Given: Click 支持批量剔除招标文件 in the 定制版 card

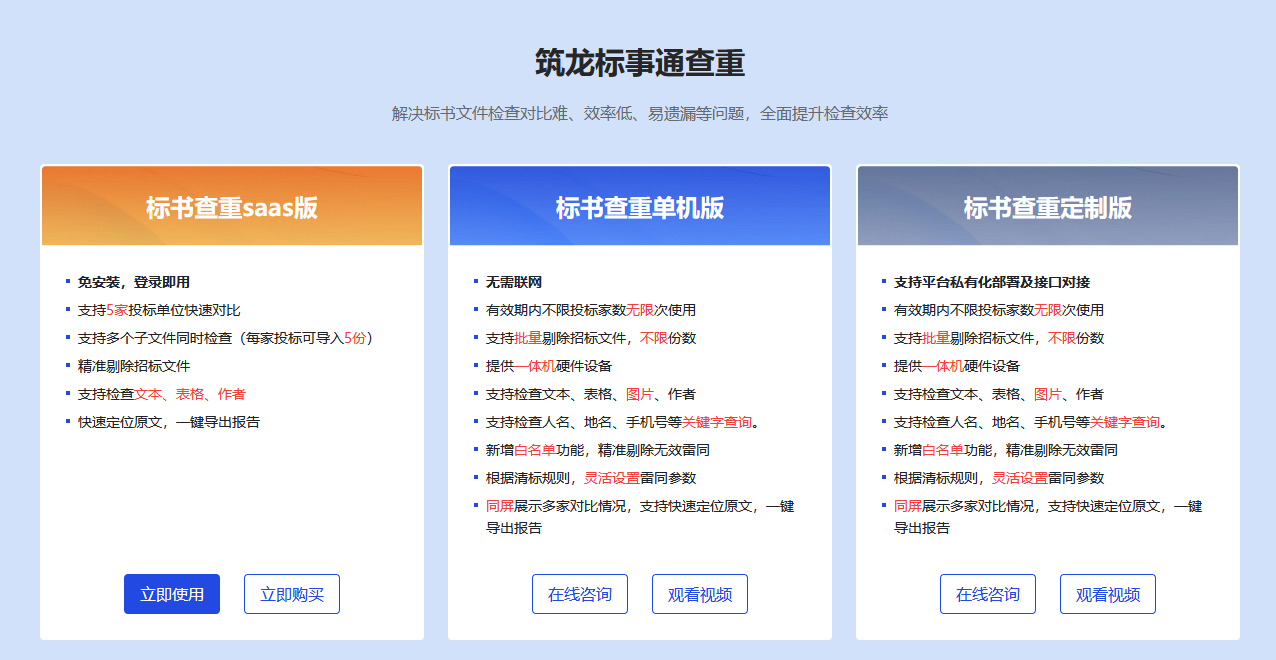Looking at the screenshot, I should tap(999, 338).
